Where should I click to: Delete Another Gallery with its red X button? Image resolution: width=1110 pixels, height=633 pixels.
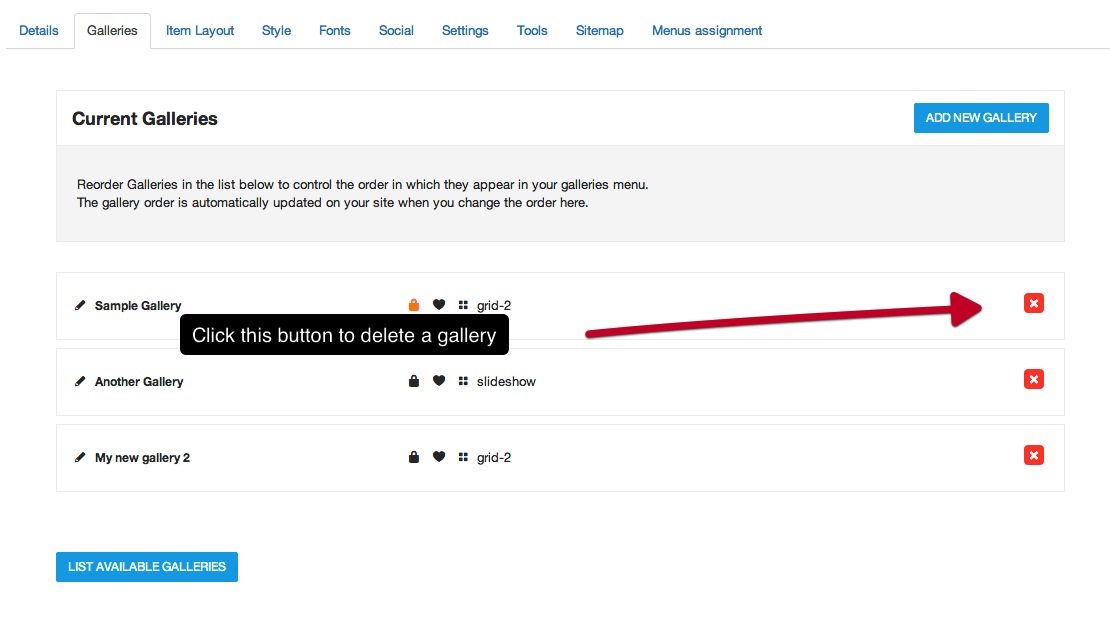tap(1034, 379)
